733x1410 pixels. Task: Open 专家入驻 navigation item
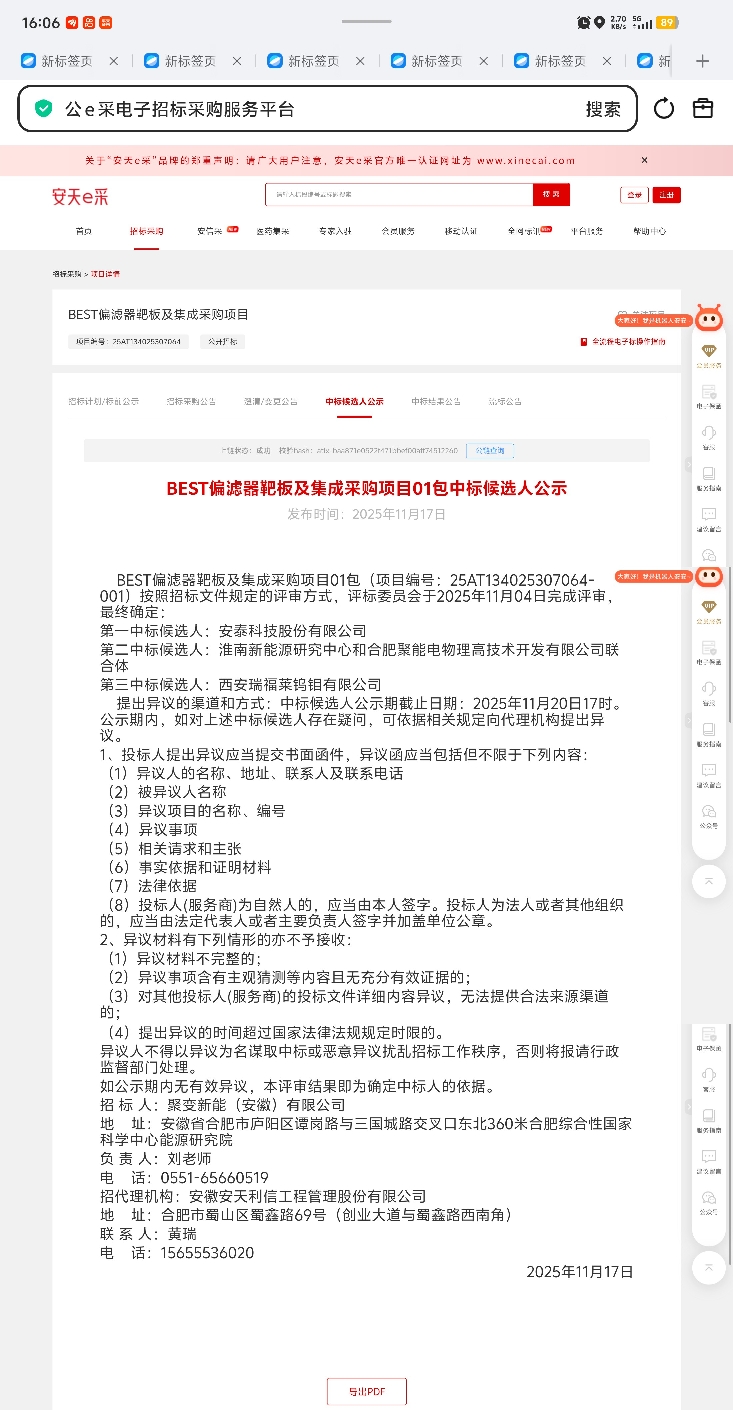[x=335, y=231]
